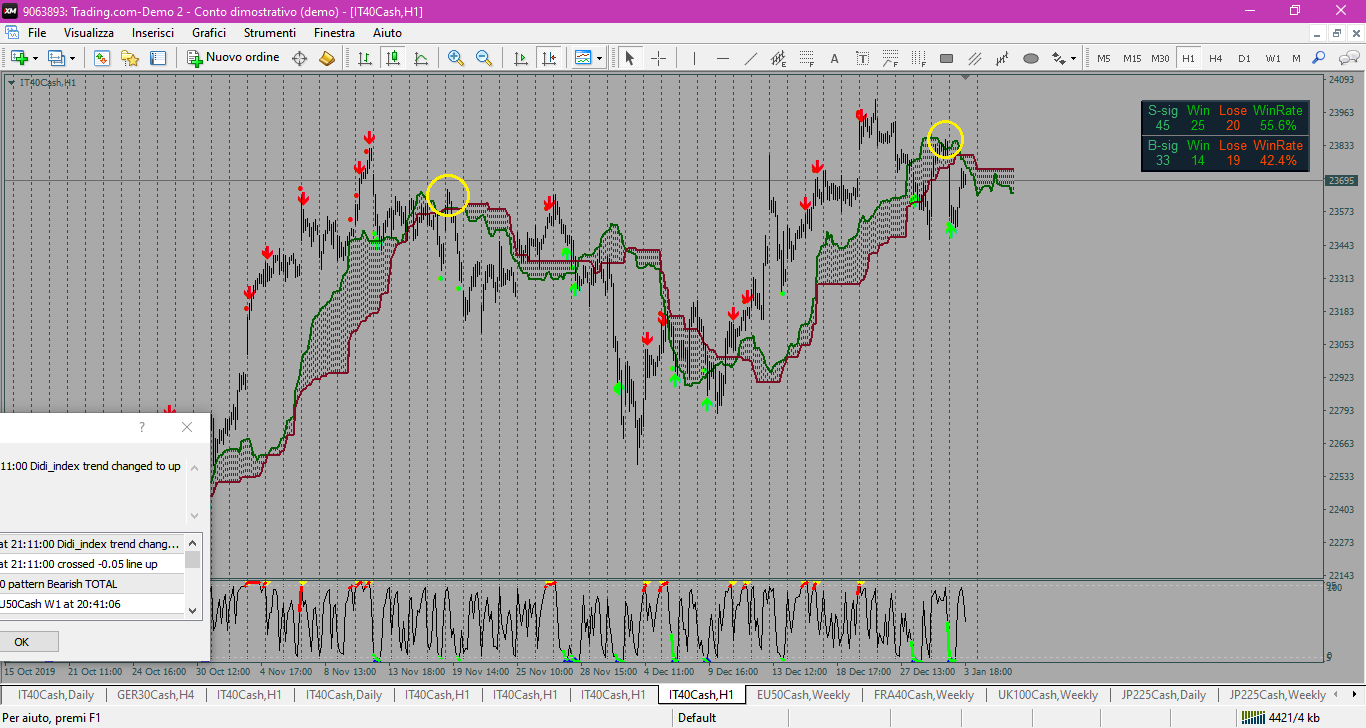Toggle chart shift
The image size is (1366, 728).
tap(548, 58)
